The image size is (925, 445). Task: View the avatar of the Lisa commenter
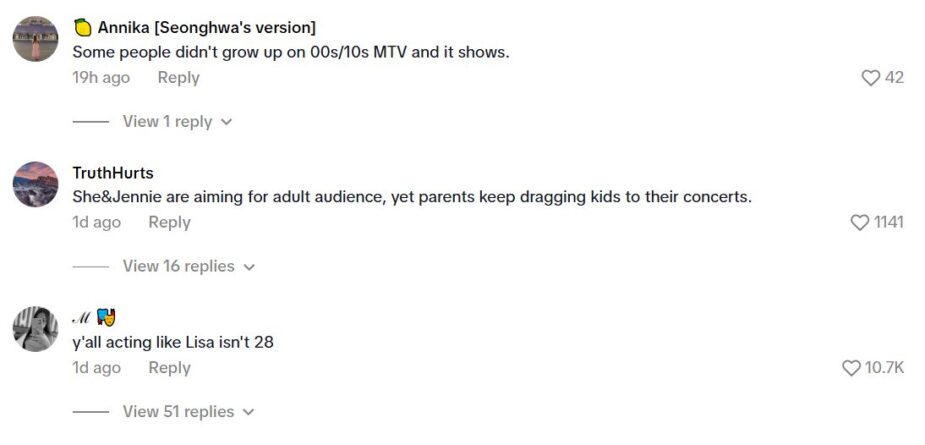pos(35,329)
